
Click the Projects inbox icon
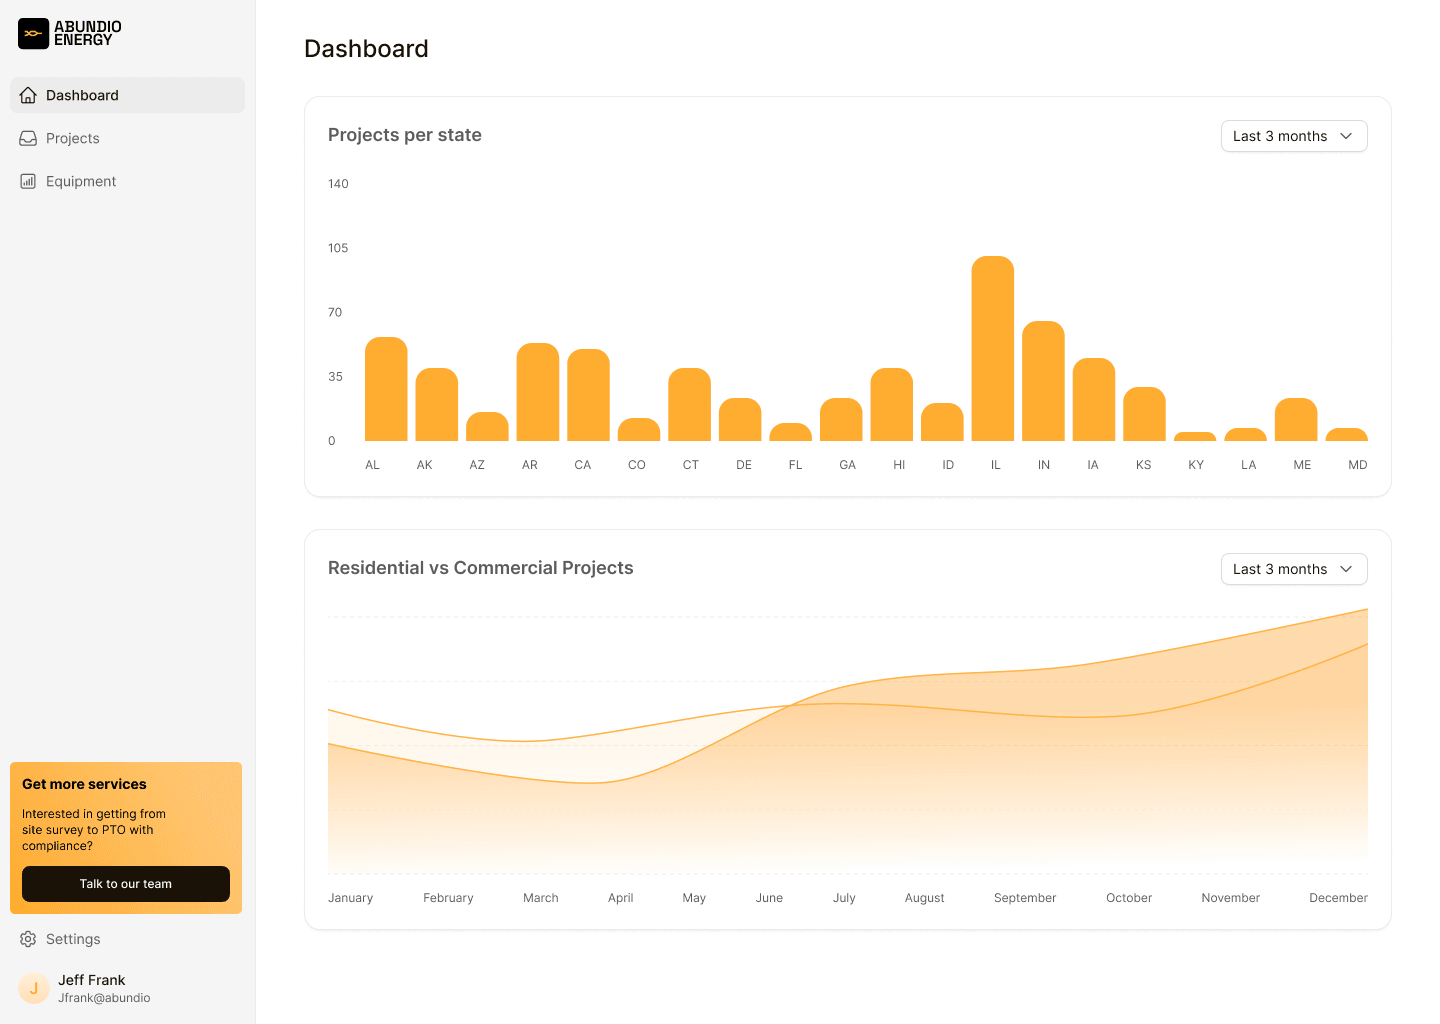pyautogui.click(x=28, y=138)
